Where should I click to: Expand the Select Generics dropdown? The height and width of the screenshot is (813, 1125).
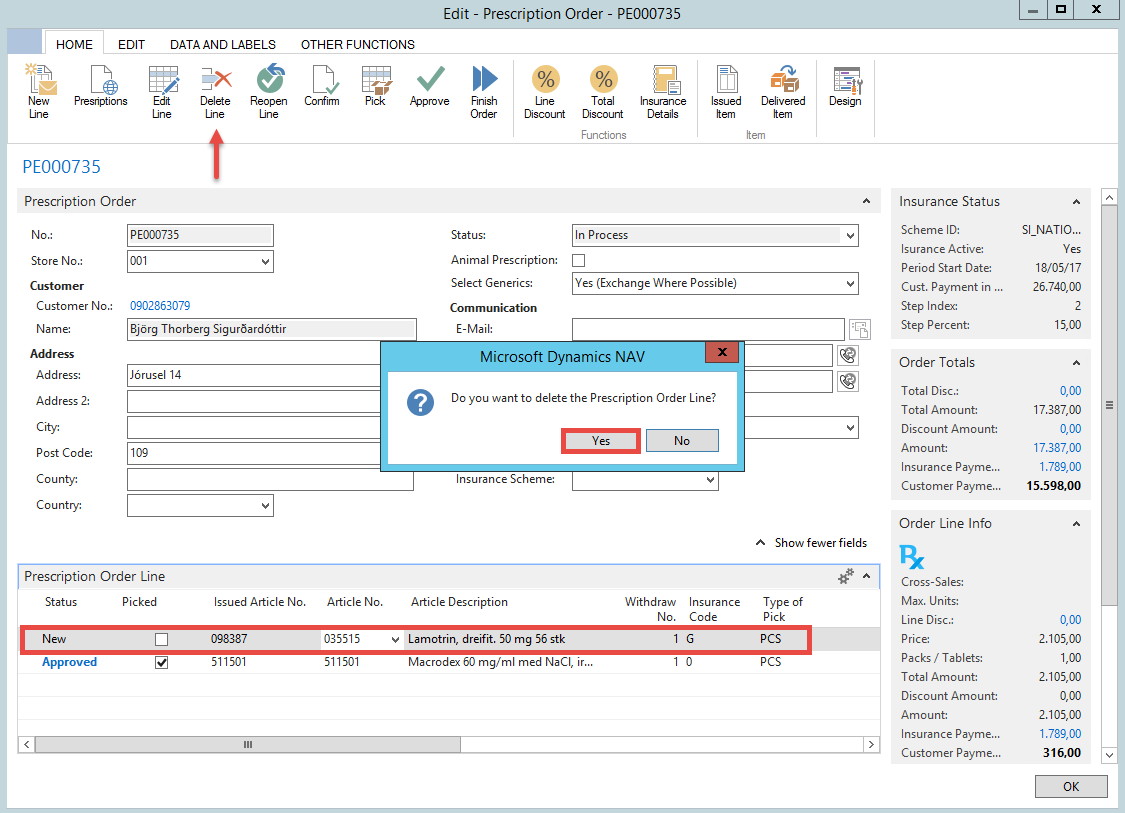850,284
